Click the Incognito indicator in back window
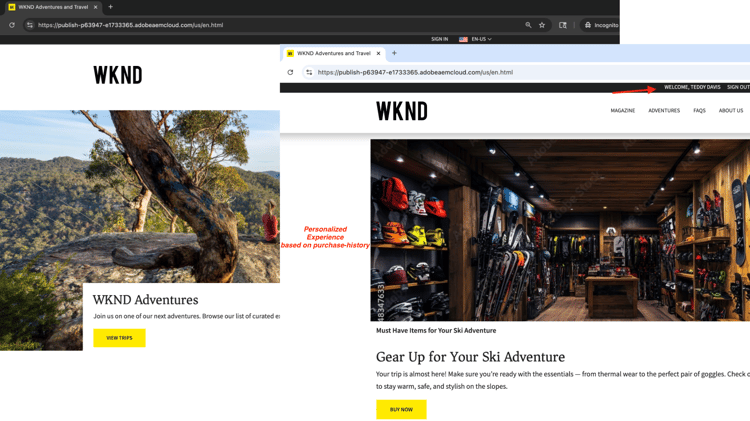Viewport: 750px width, 421px height. click(x=601, y=25)
